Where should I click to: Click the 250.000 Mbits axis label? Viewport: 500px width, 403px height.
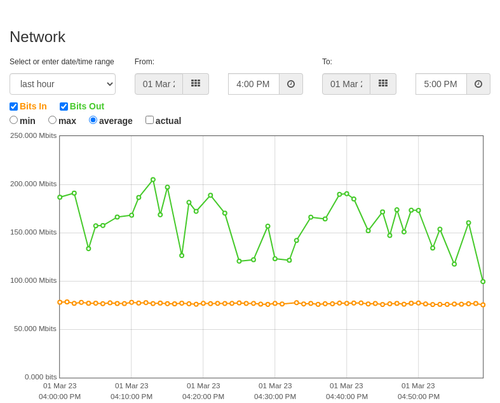tap(33, 136)
